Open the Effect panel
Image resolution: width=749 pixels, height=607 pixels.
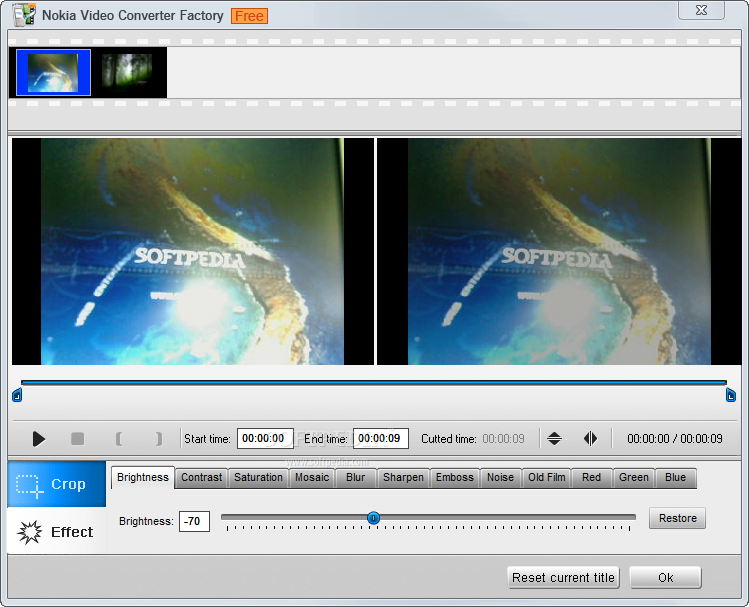(56, 531)
